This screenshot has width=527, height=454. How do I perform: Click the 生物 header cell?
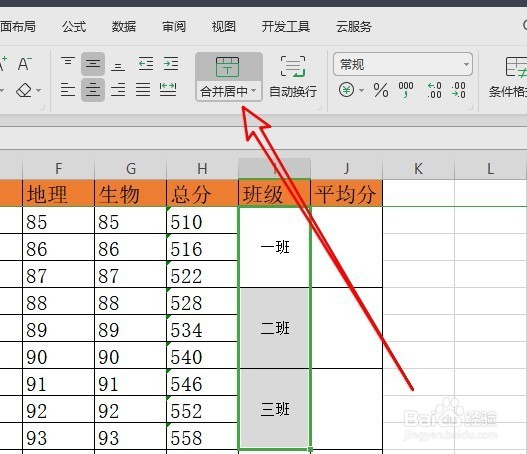(x=130, y=193)
